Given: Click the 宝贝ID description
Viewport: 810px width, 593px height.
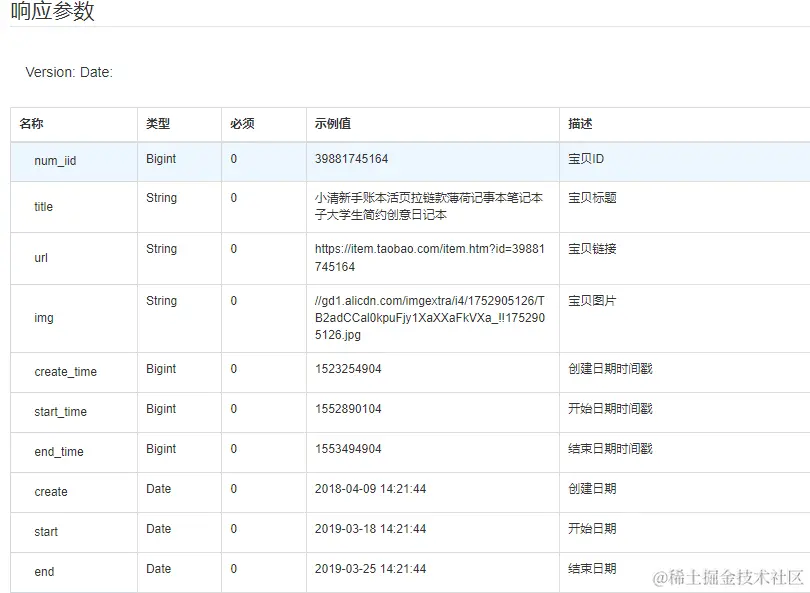Looking at the screenshot, I should tap(586, 159).
